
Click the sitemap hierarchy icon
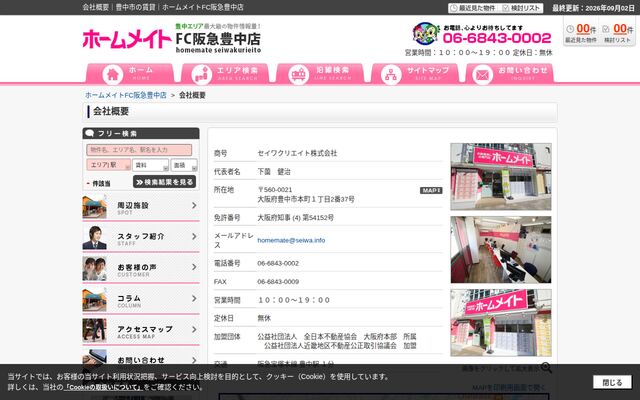click(391, 75)
